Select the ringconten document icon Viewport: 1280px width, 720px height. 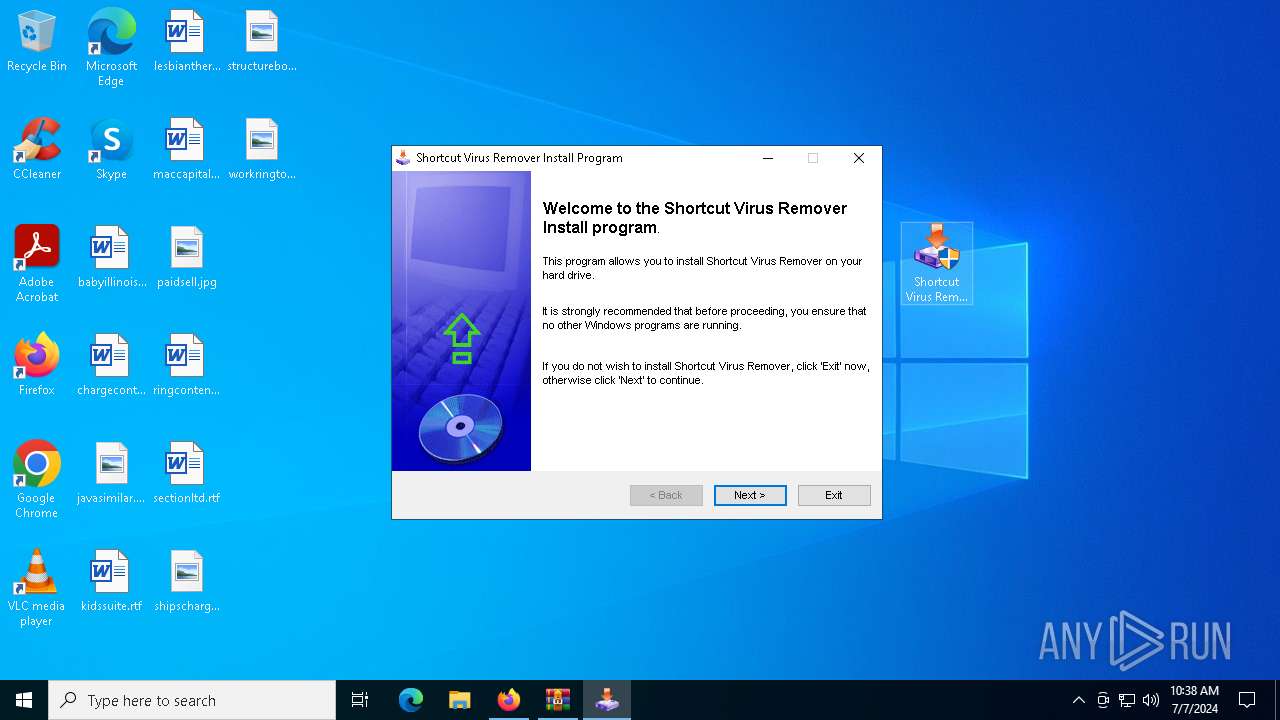point(186,366)
